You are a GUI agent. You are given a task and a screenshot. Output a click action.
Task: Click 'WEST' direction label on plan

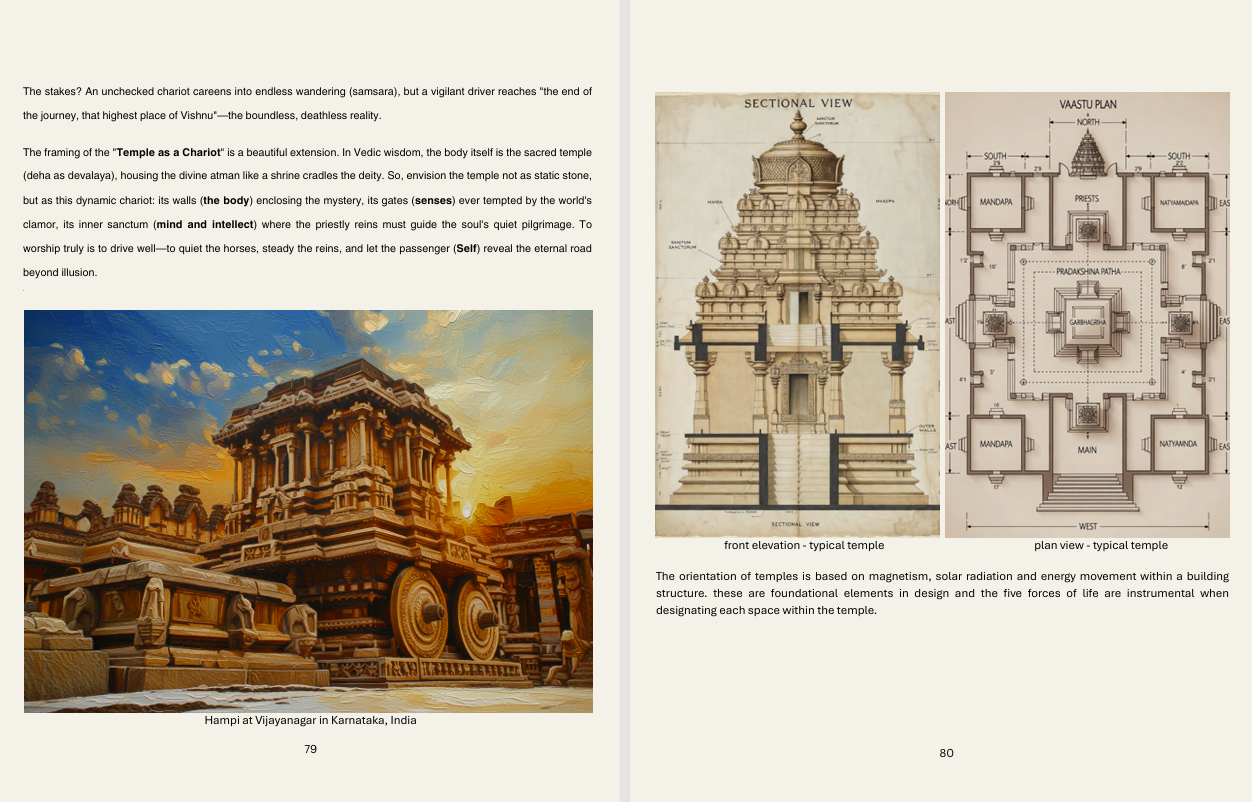tap(1088, 526)
